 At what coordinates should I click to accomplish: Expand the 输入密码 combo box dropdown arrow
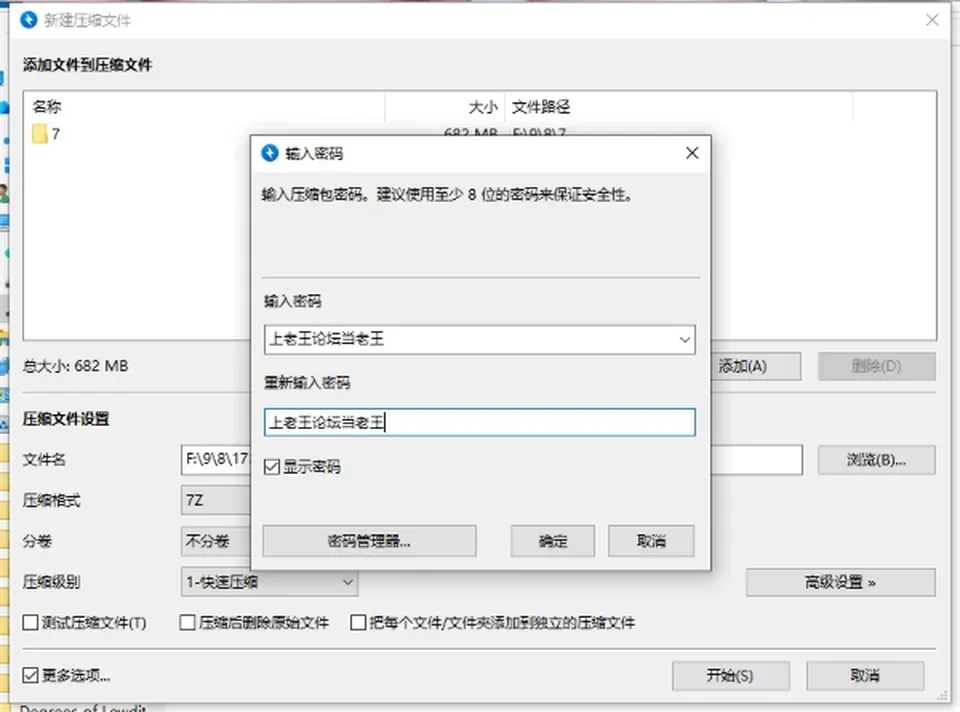(684, 340)
